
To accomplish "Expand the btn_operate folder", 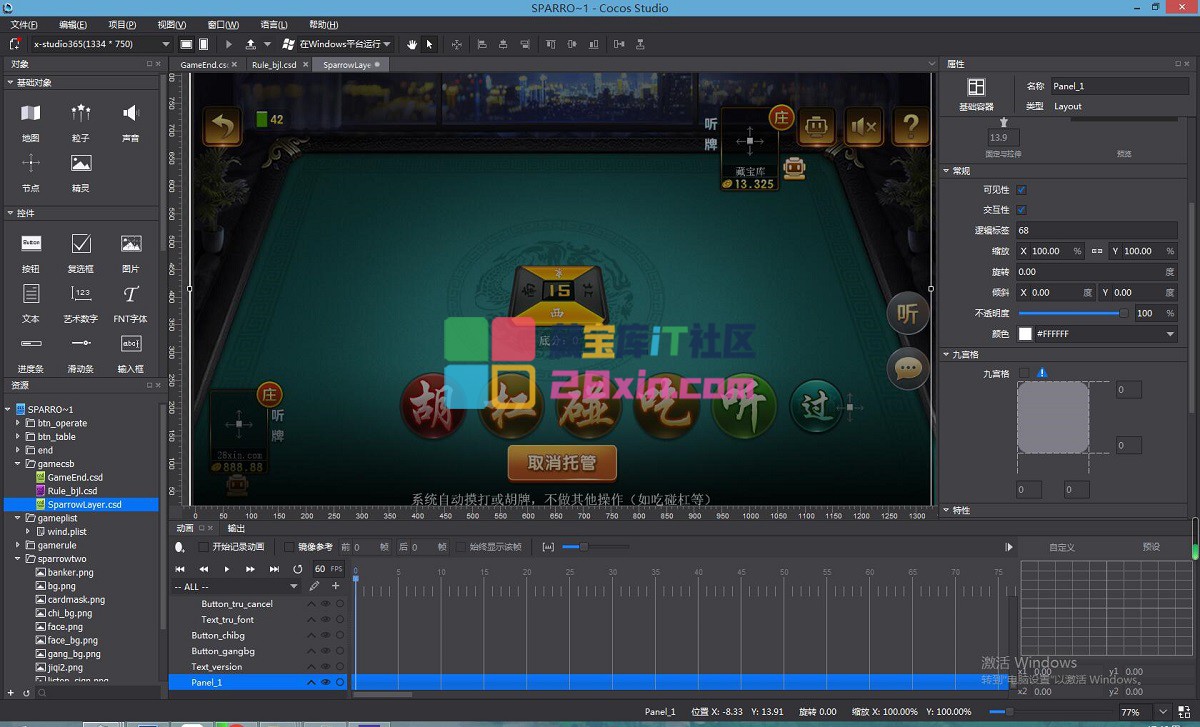I will pos(18,423).
